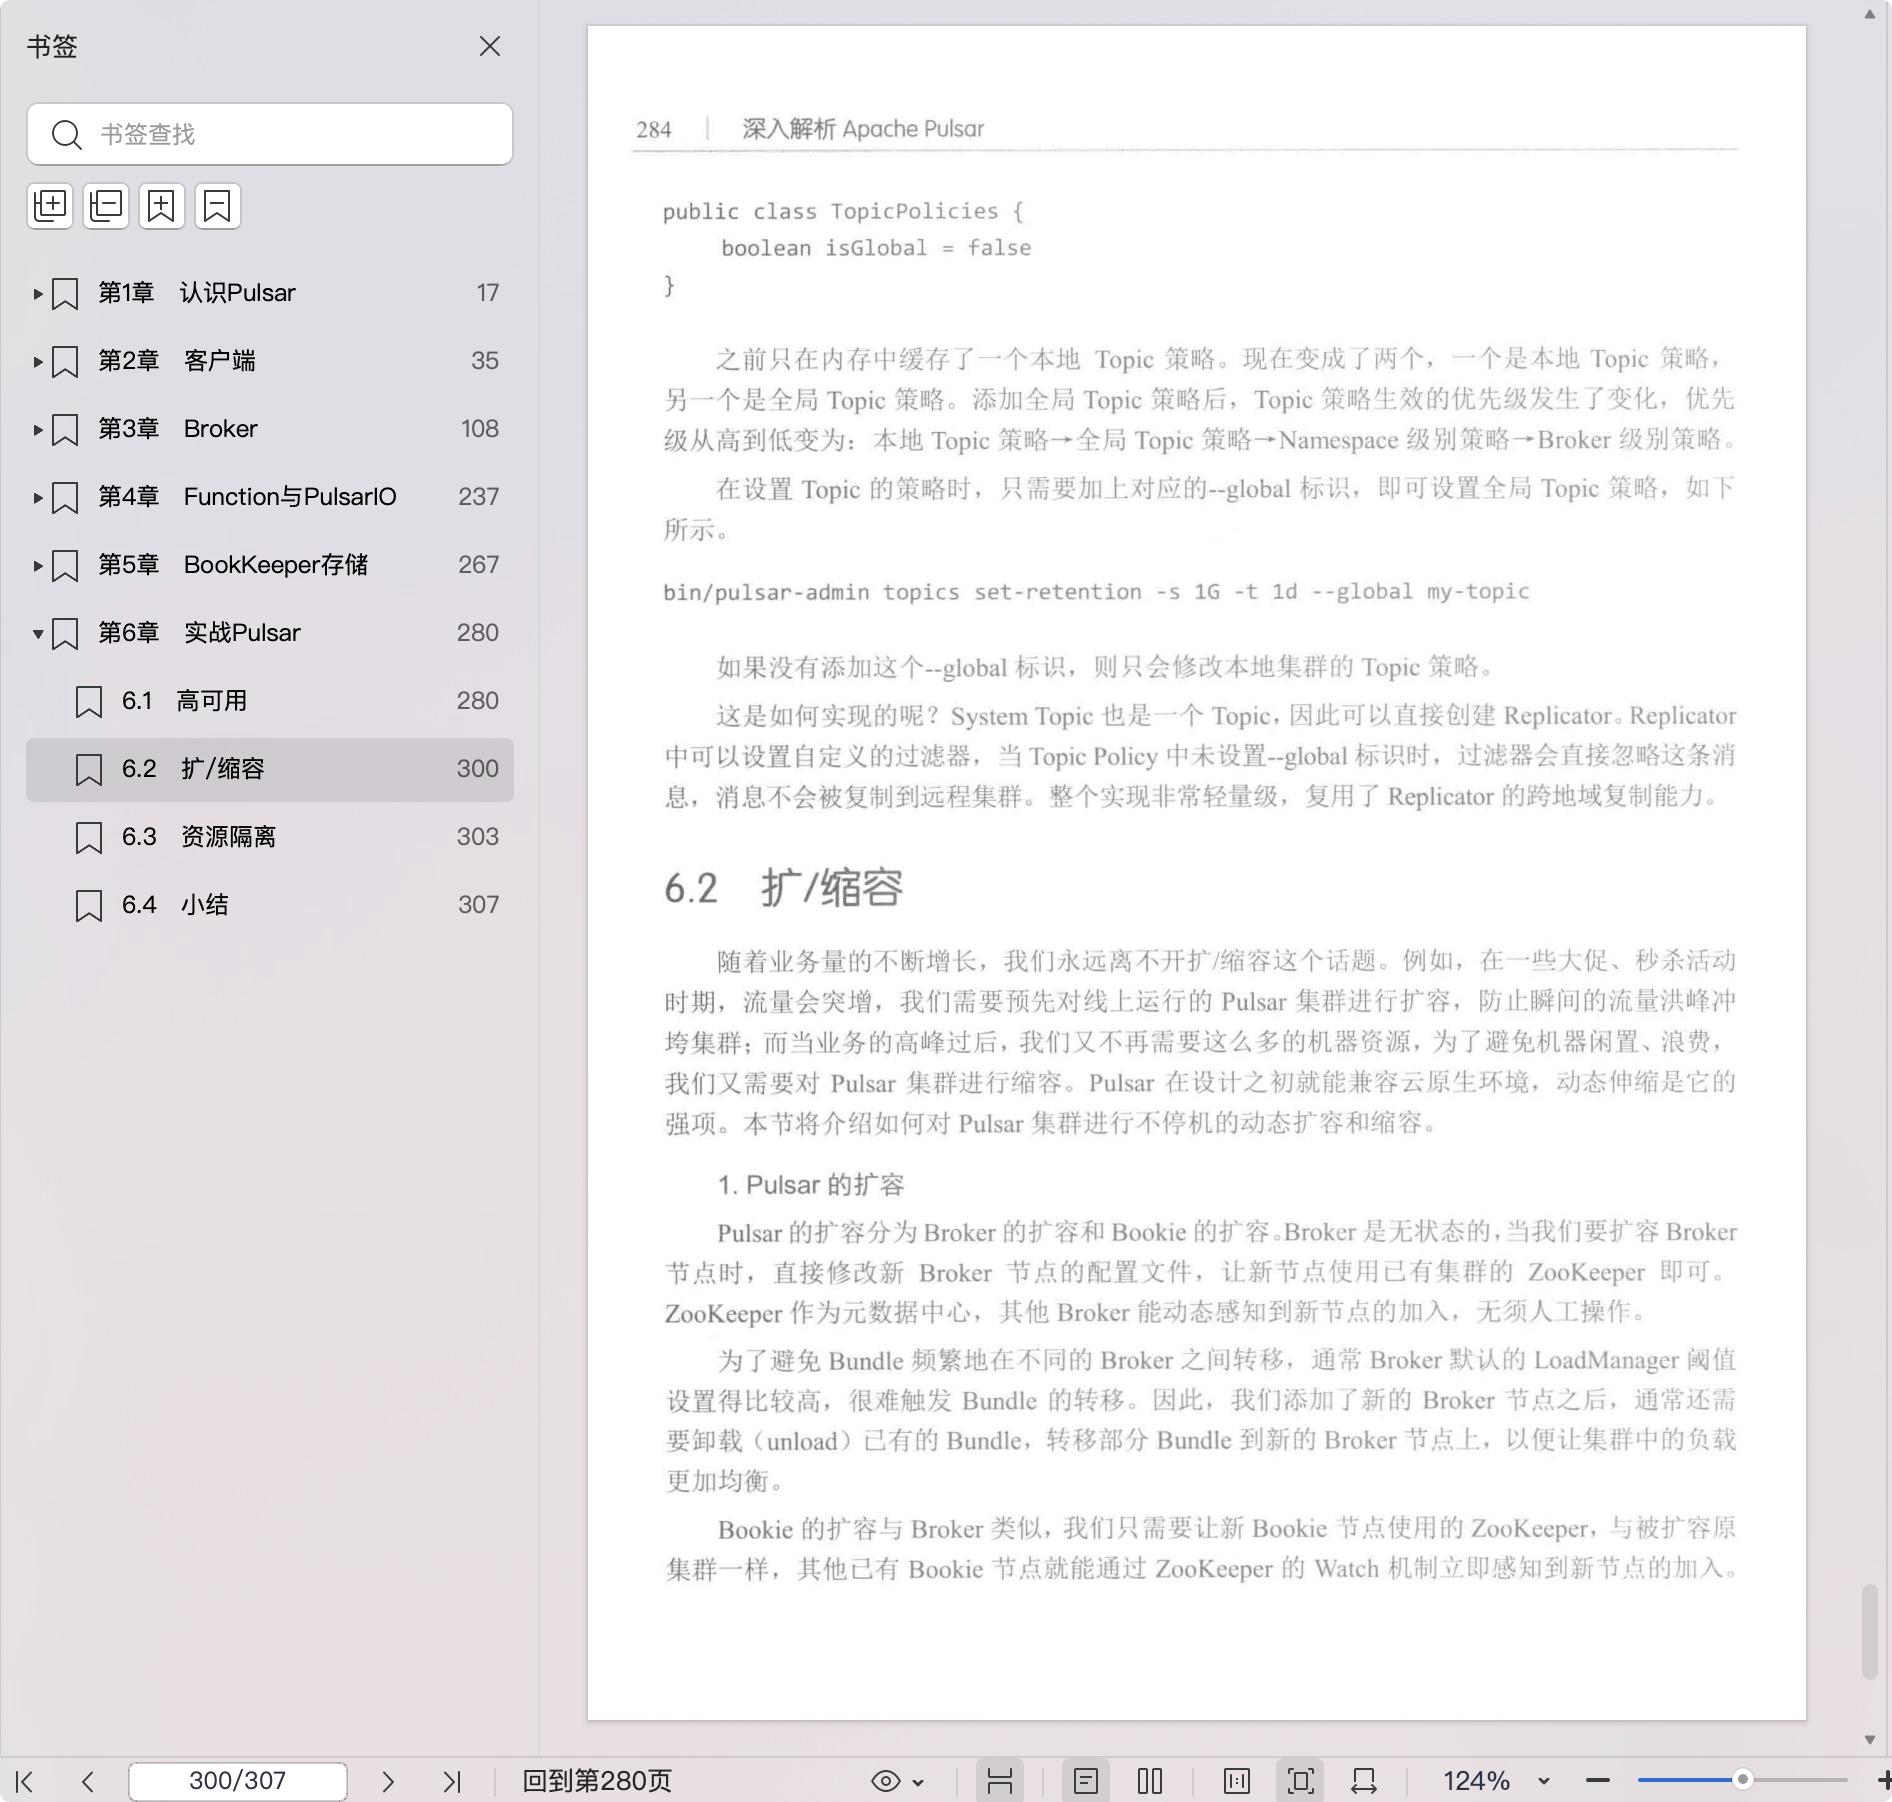Open the zoom percentage dropdown
1892x1802 pixels.
pos(1543,1781)
